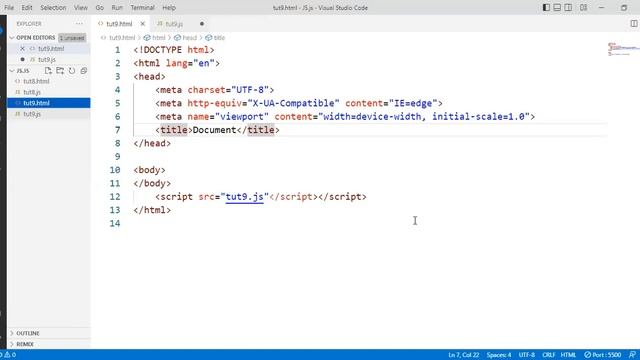Open tut9.js in the file tree

point(32,114)
